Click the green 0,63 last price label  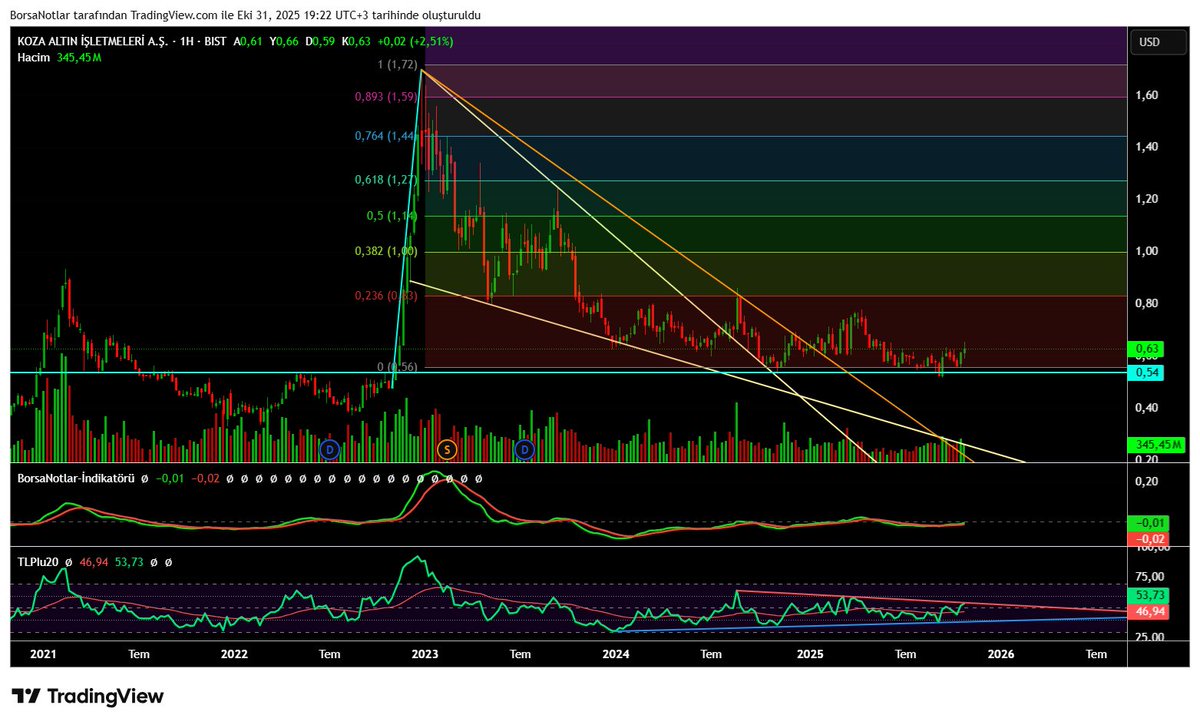coord(1144,349)
